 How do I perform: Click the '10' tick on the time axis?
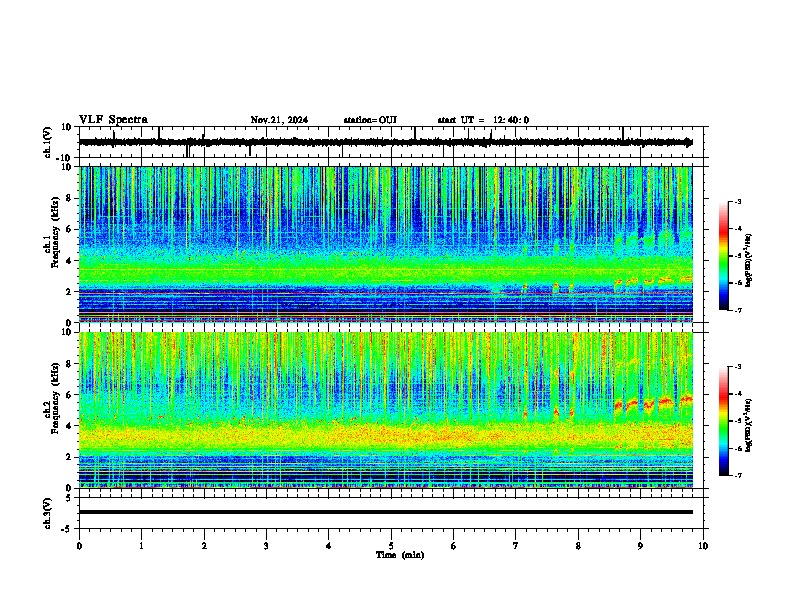pos(703,546)
